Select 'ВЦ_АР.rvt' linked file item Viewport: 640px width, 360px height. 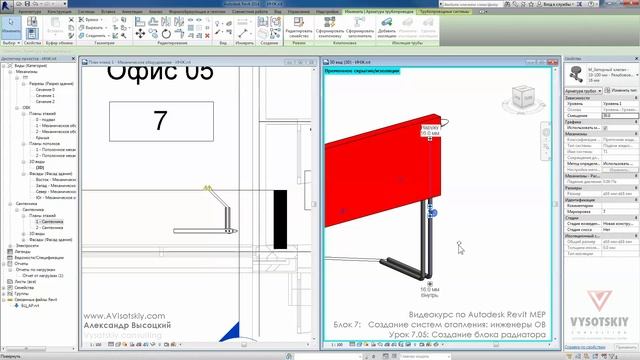[x=30, y=305]
